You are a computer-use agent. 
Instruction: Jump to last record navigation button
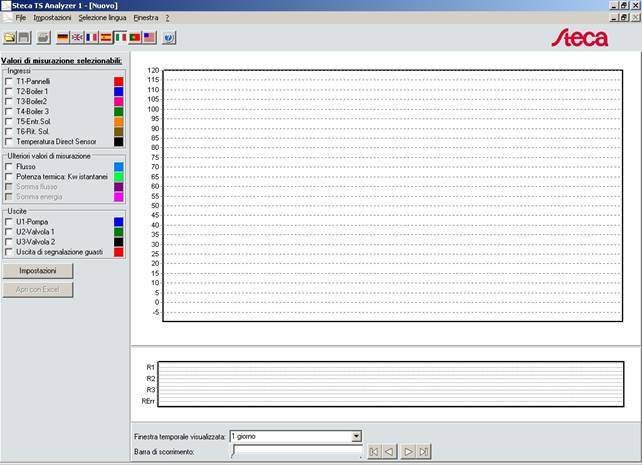(424, 451)
